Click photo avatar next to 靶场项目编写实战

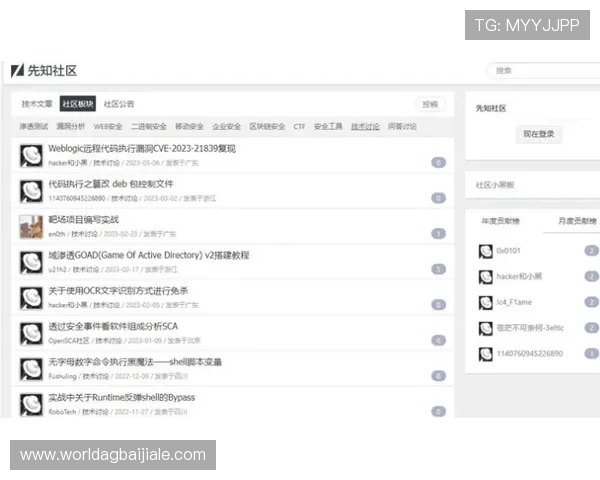[x=31, y=227]
